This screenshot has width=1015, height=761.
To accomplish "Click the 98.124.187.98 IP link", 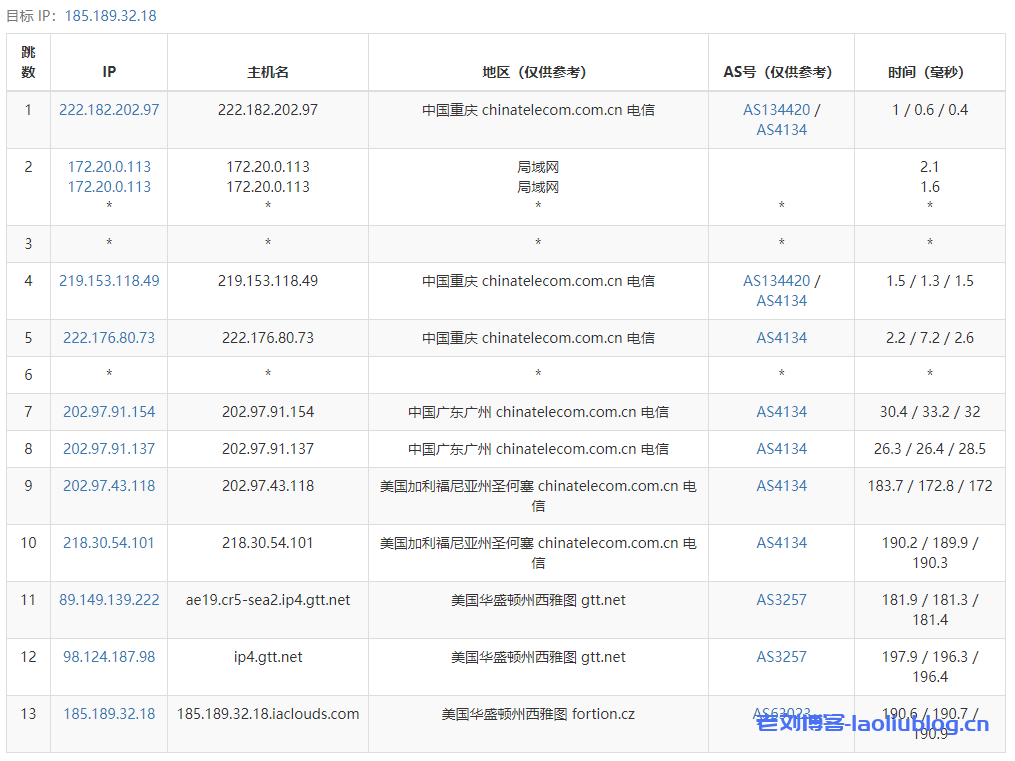I will tap(109, 657).
